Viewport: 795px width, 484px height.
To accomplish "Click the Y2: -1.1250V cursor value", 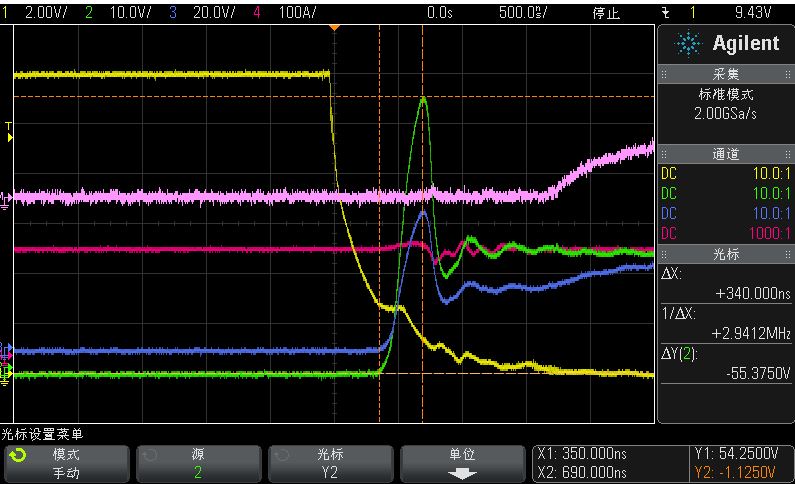I will coord(735,473).
